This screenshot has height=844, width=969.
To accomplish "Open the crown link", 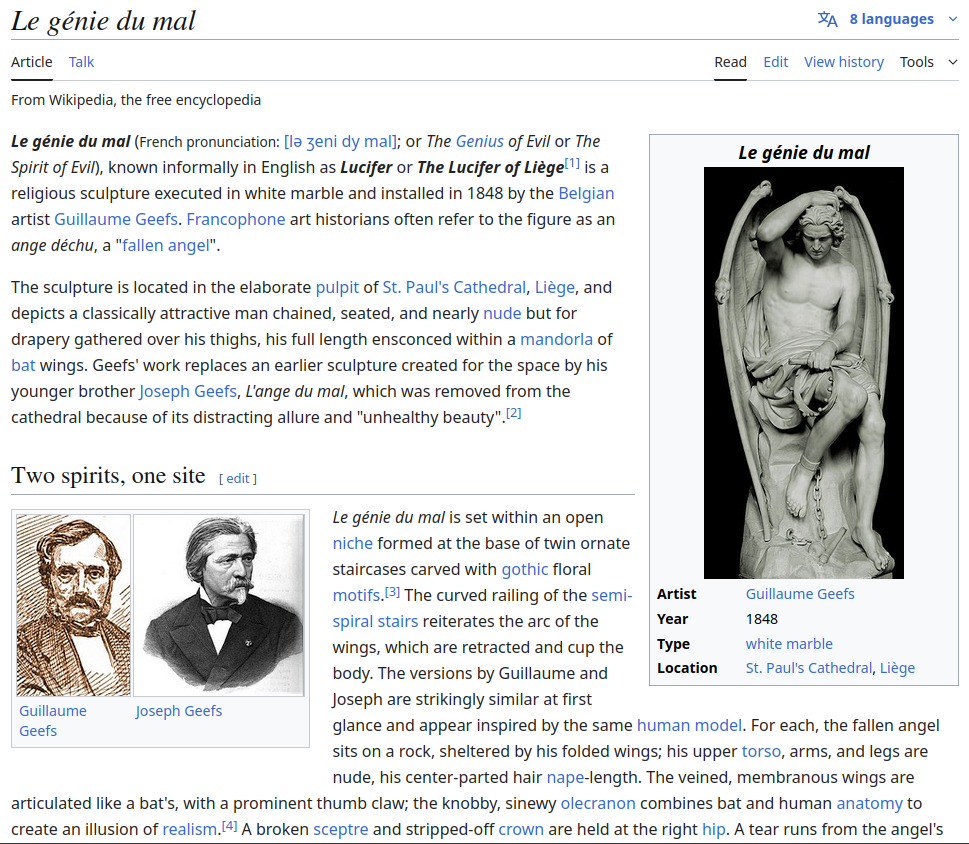I will (521, 829).
